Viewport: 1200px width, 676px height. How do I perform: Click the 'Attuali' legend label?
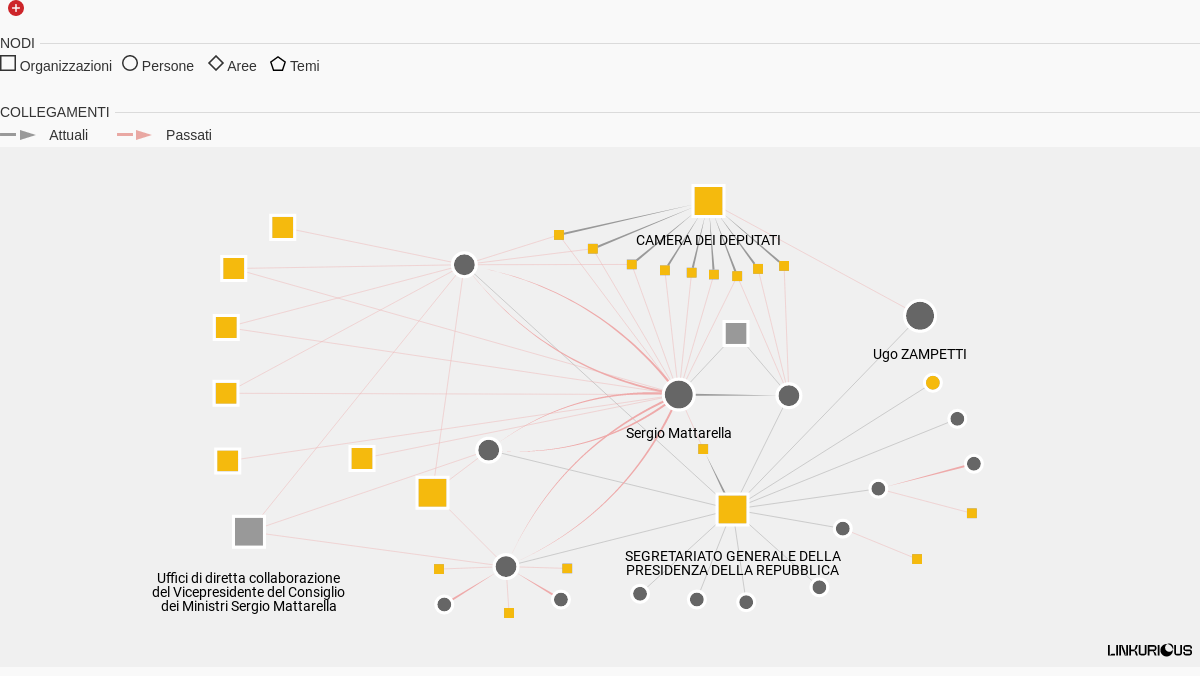69,135
